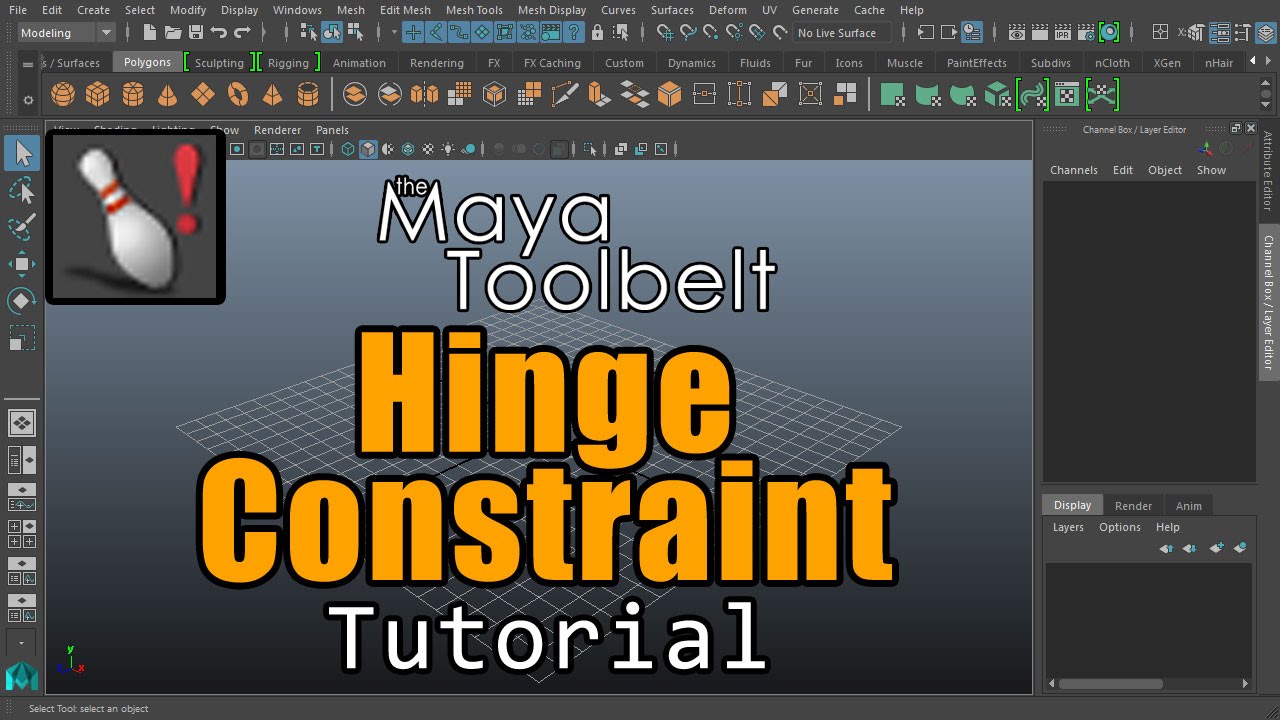The image size is (1280, 720).
Task: Click the Mirror geometry shelf icon
Action: [425, 95]
